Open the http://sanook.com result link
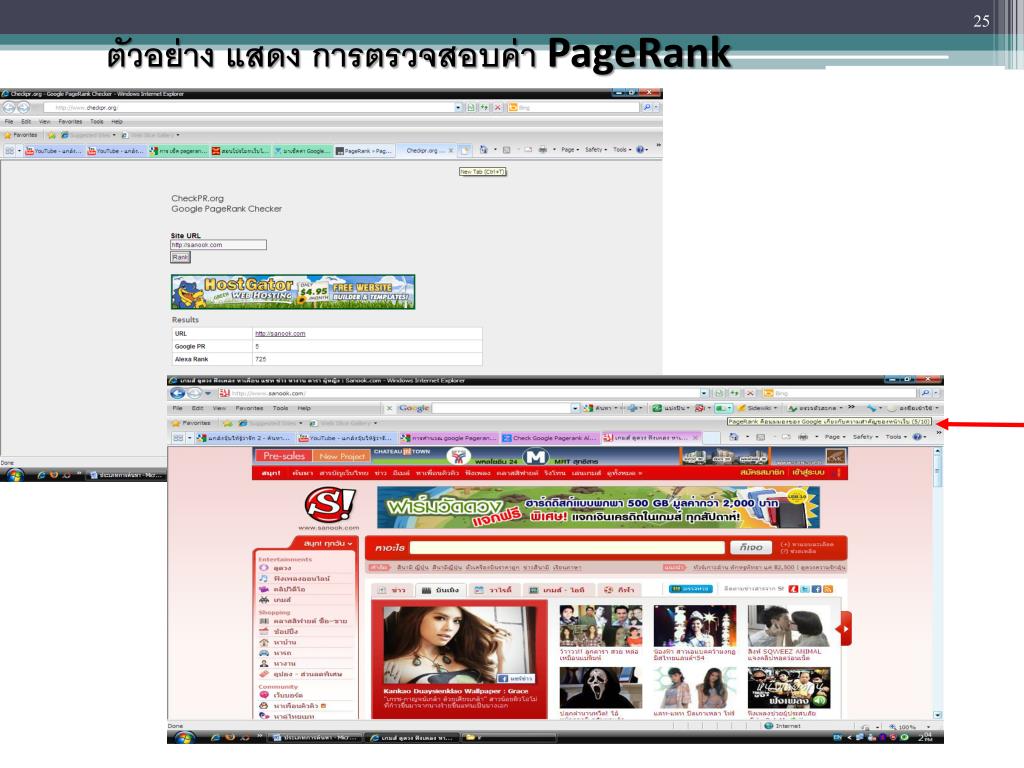The width and height of the screenshot is (1024, 768). click(280, 334)
